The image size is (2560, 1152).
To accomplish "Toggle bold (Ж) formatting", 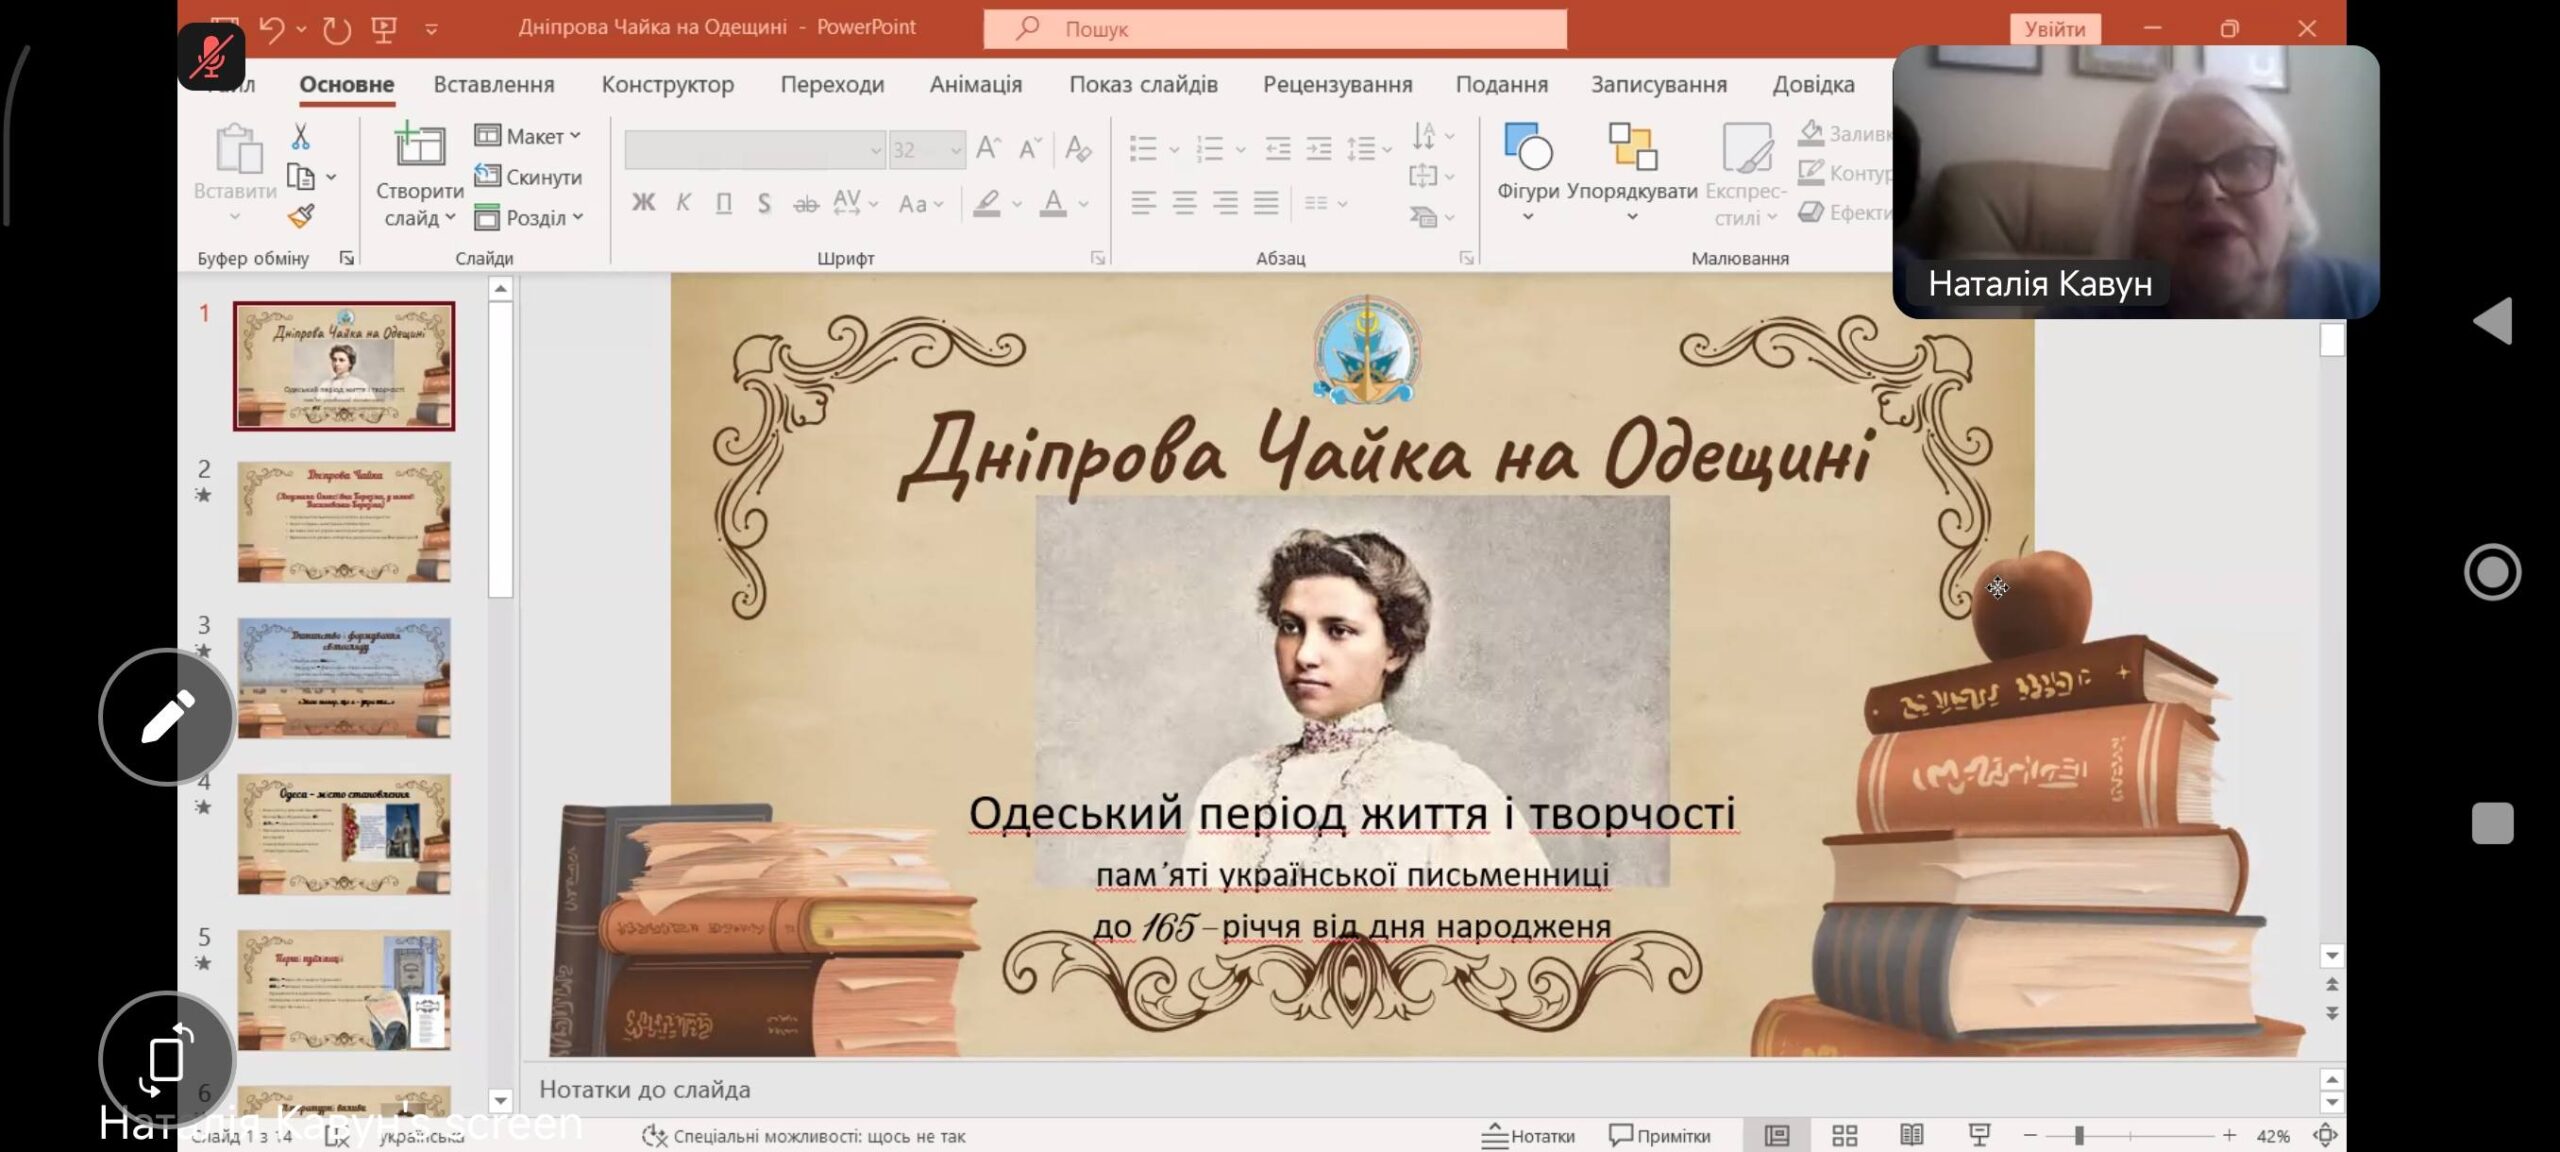I will click(643, 203).
